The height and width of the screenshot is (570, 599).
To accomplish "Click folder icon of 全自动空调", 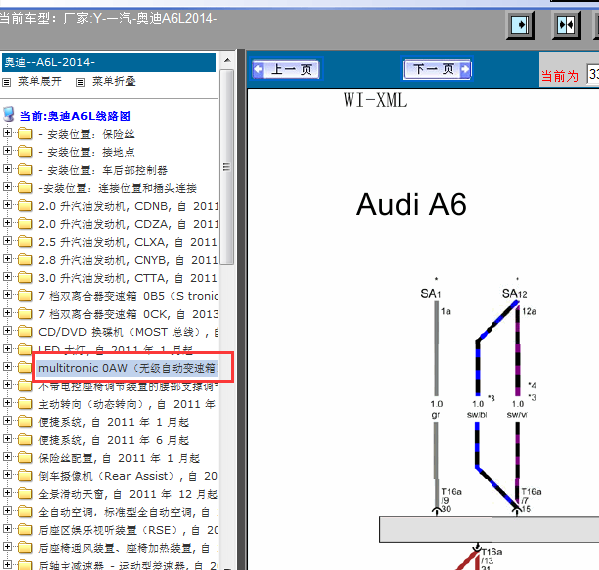I will coord(25,511).
